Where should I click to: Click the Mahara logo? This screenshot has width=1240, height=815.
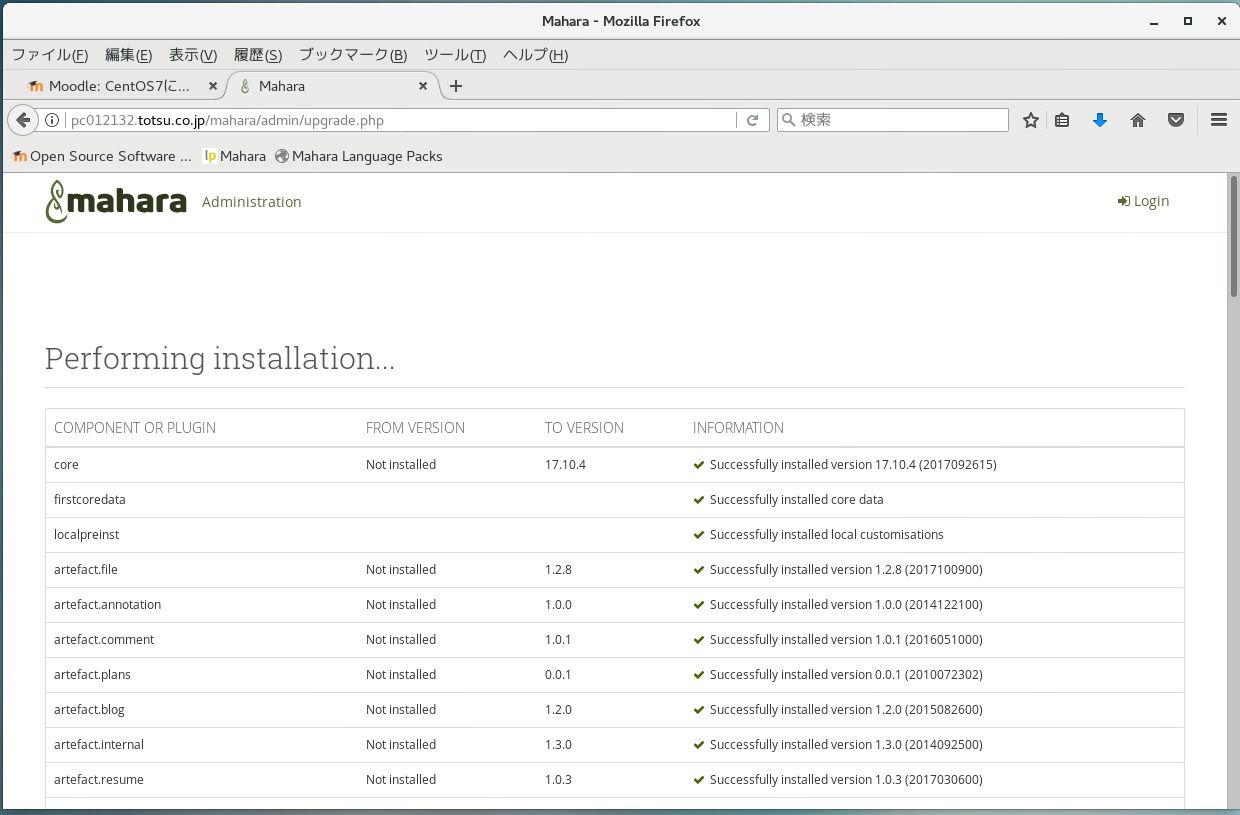(x=116, y=201)
